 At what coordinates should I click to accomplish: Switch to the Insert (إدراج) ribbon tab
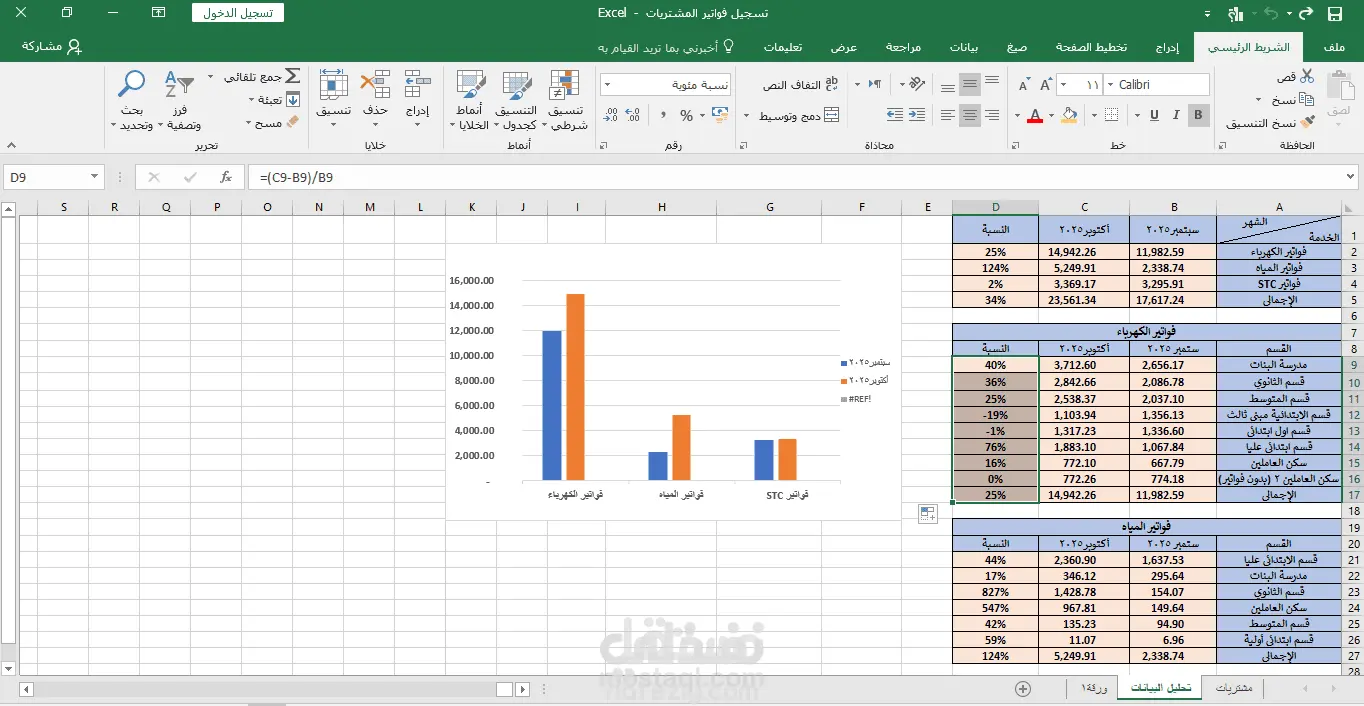pyautogui.click(x=1167, y=47)
